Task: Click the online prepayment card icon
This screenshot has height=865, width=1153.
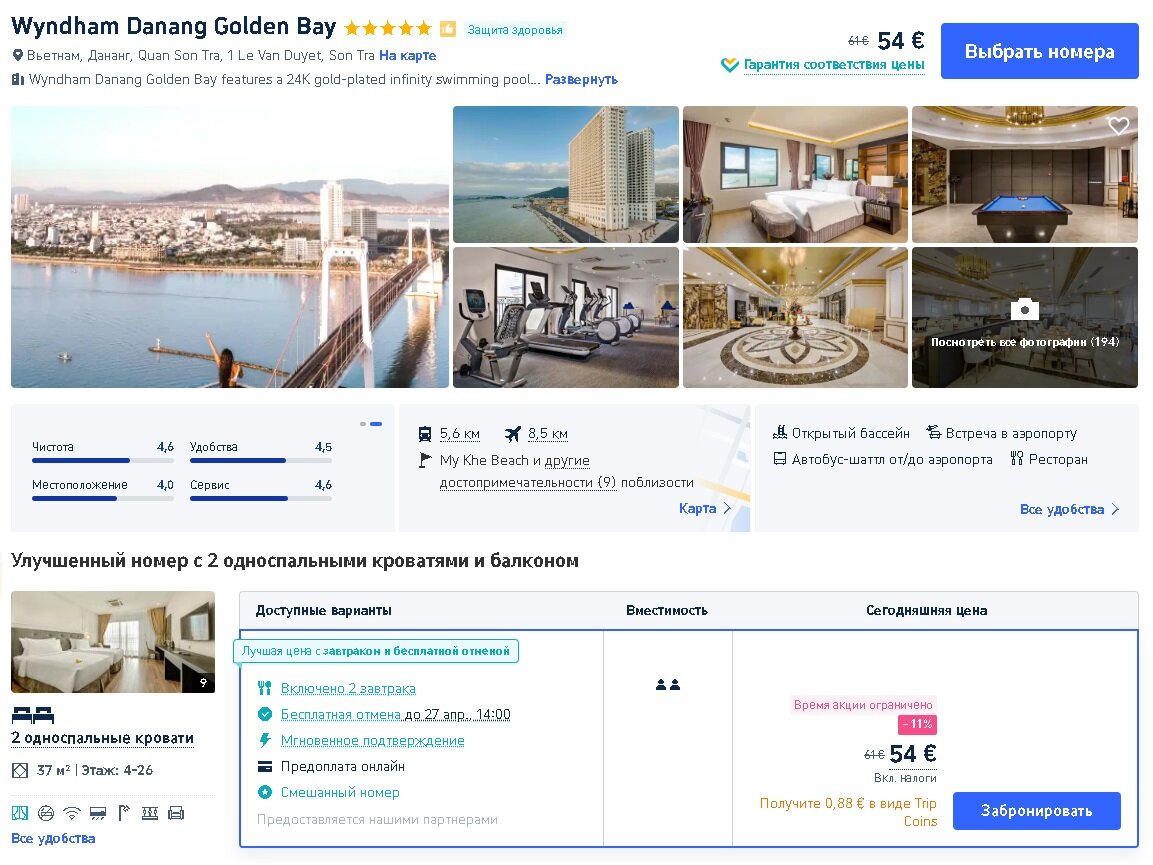Action: [x=265, y=766]
